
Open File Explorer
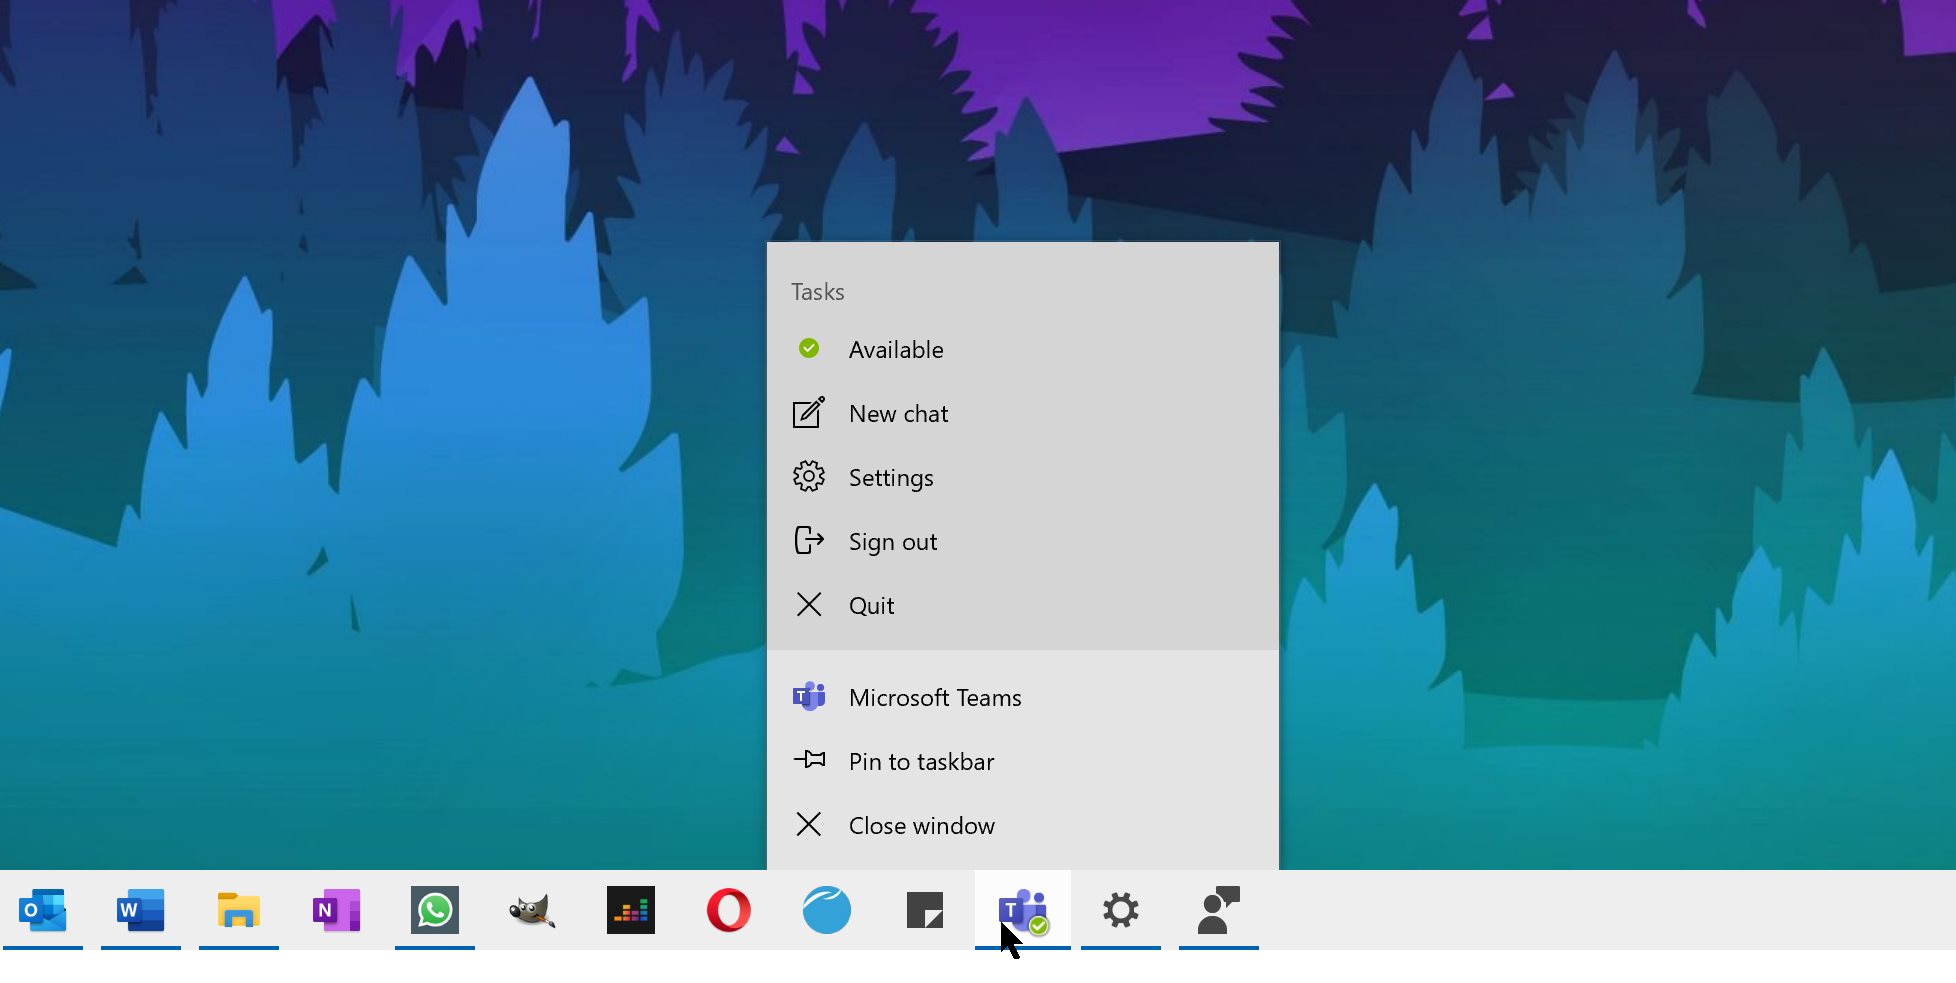pos(238,910)
